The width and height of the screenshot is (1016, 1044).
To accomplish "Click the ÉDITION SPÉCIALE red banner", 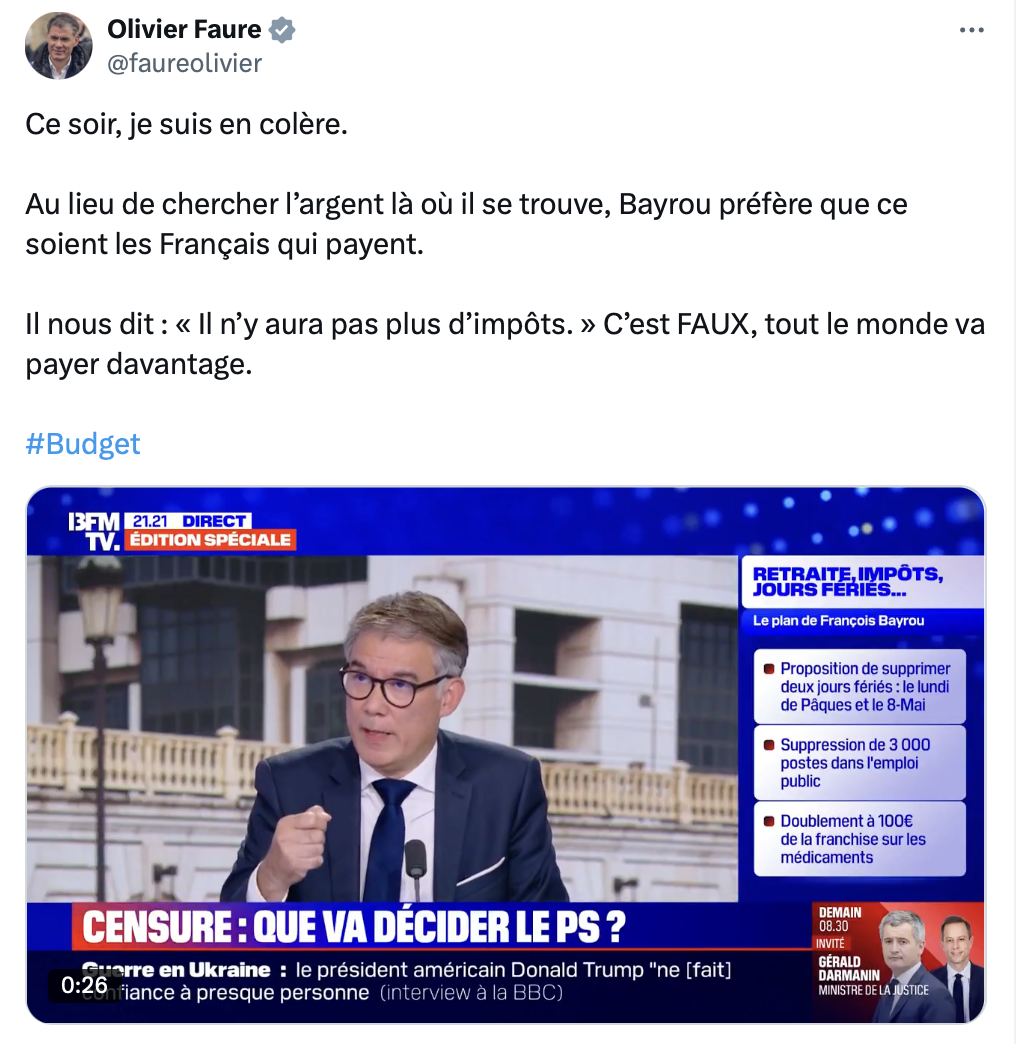I will coord(210,540).
